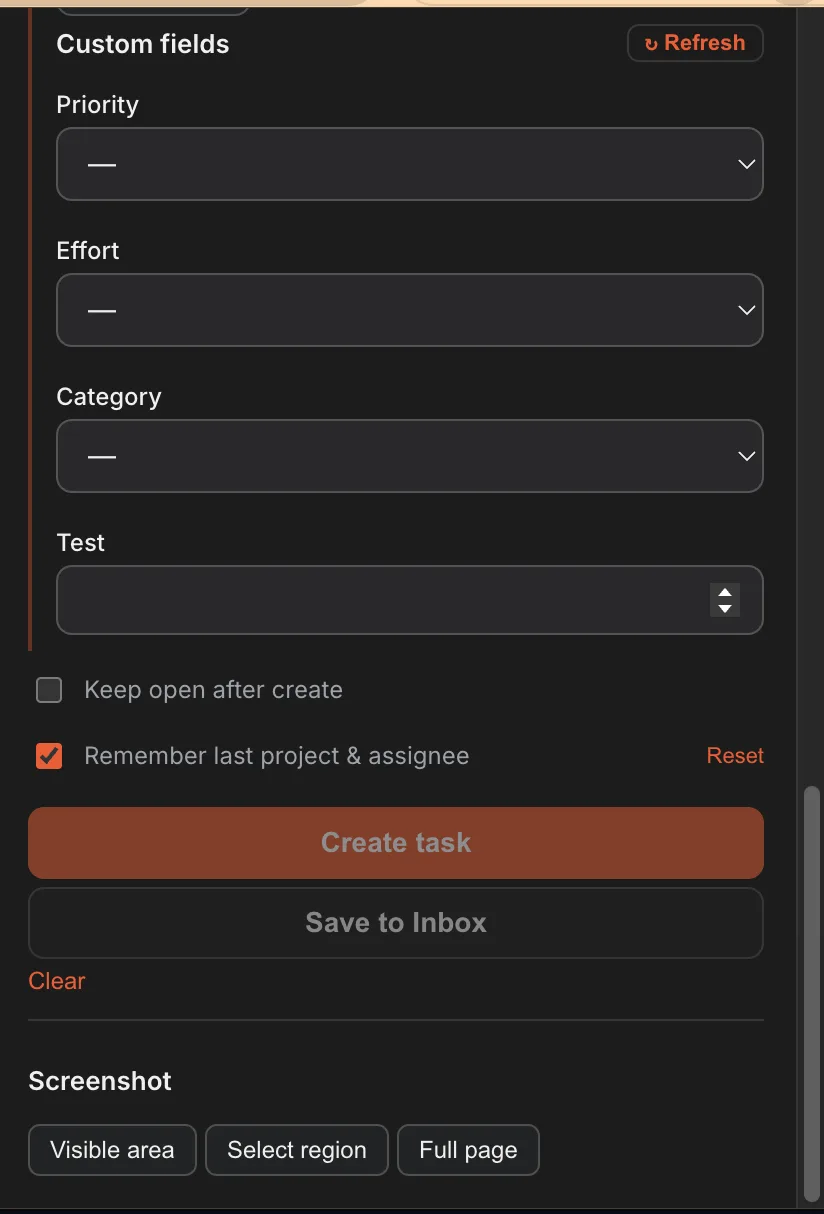Image resolution: width=824 pixels, height=1214 pixels.
Task: Click the Custom fields heading
Action: point(143,44)
